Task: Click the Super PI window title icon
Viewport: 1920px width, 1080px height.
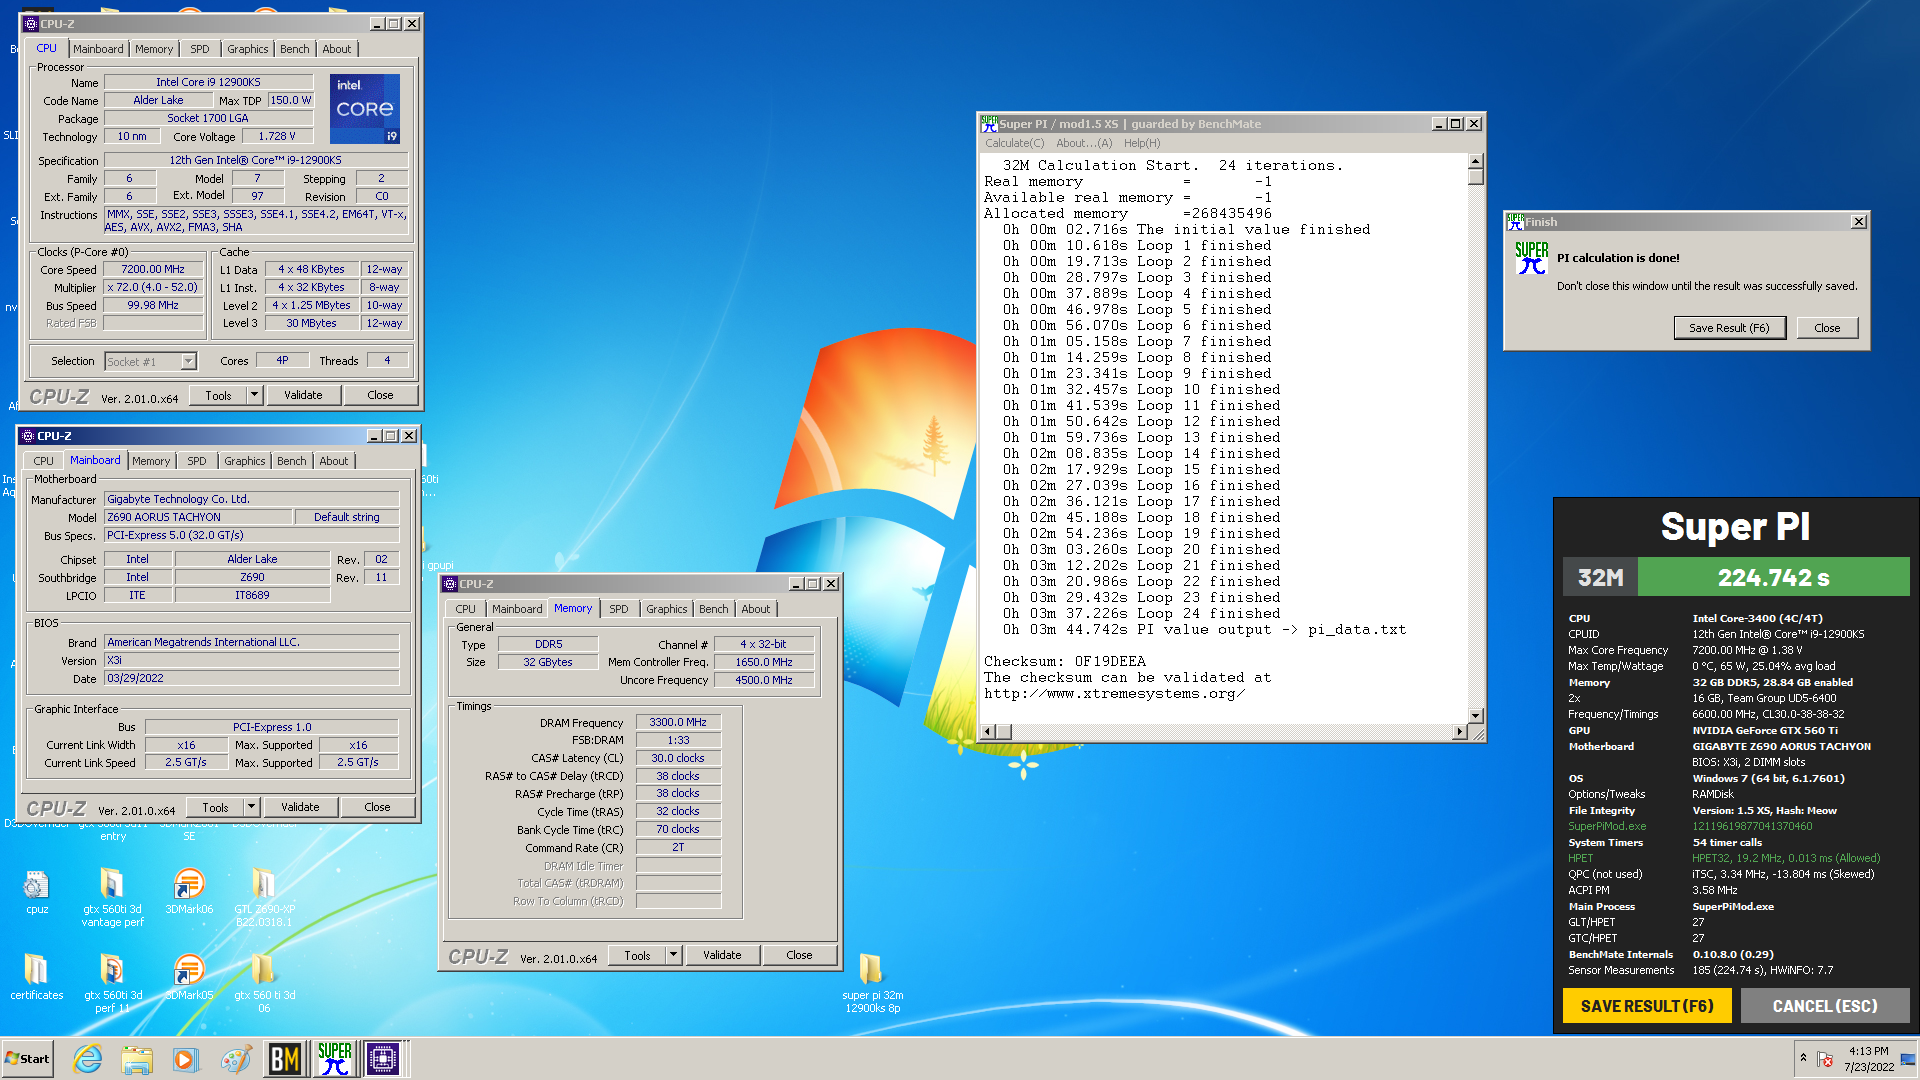Action: pyautogui.click(x=988, y=124)
